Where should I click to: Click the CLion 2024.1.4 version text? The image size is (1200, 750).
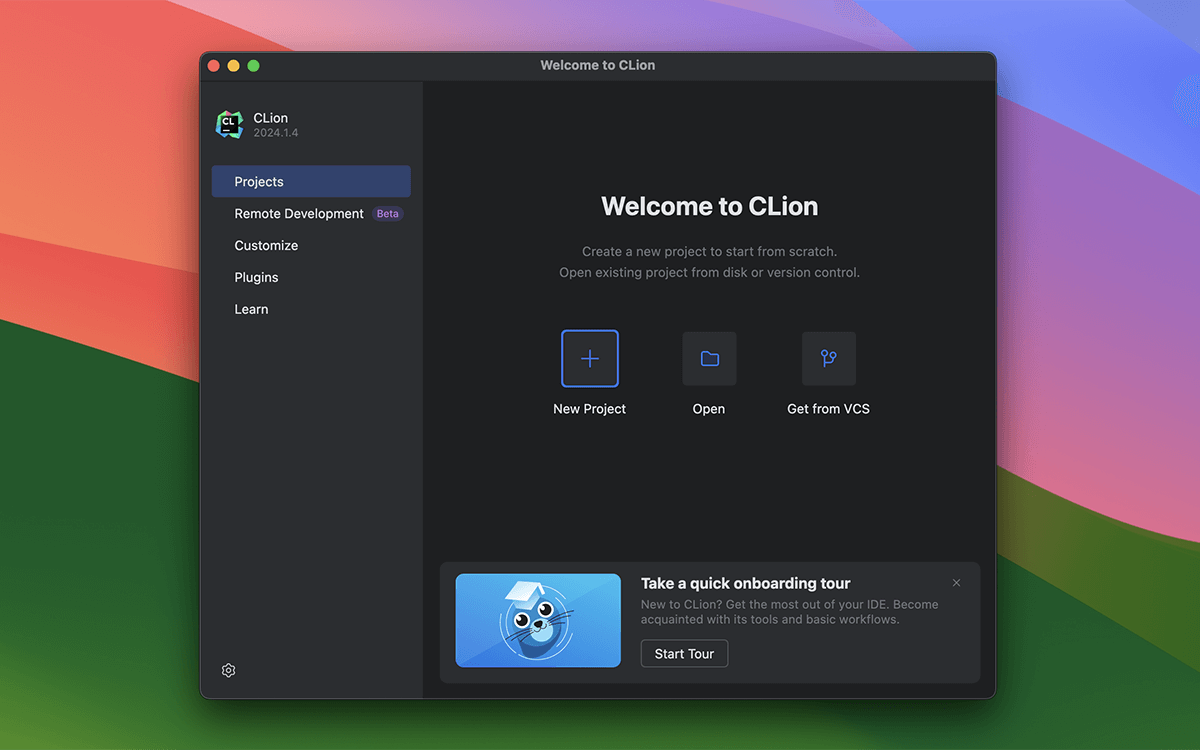tap(276, 133)
